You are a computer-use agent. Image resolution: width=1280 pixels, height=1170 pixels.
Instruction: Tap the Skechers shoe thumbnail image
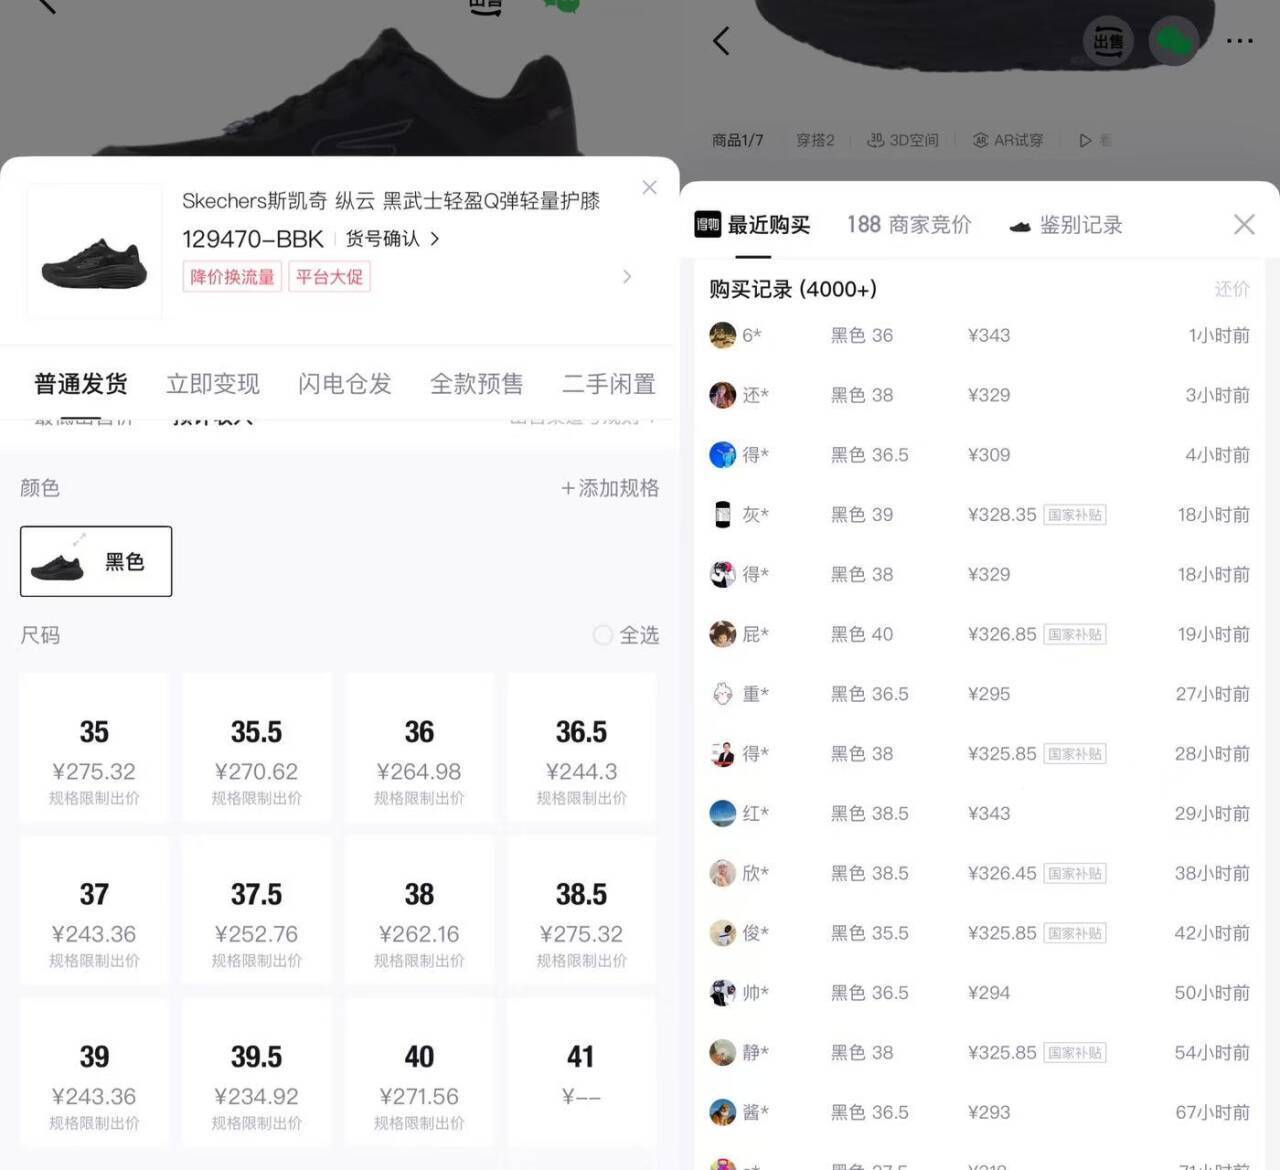click(x=95, y=251)
